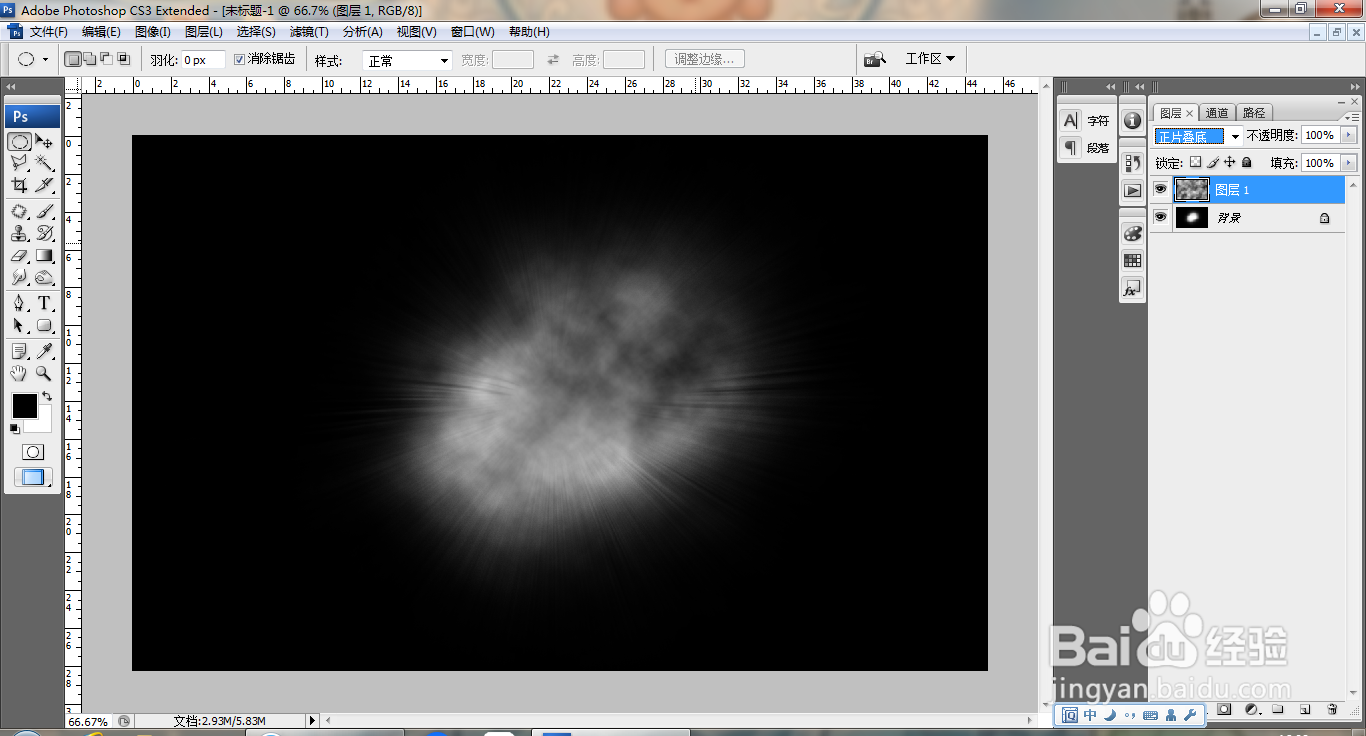Toggle lock all

[1246, 162]
